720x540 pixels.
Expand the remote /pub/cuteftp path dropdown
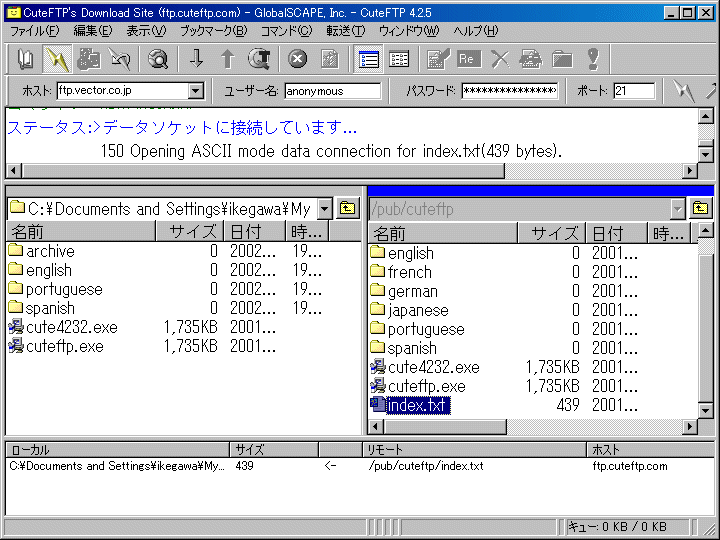coord(677,209)
